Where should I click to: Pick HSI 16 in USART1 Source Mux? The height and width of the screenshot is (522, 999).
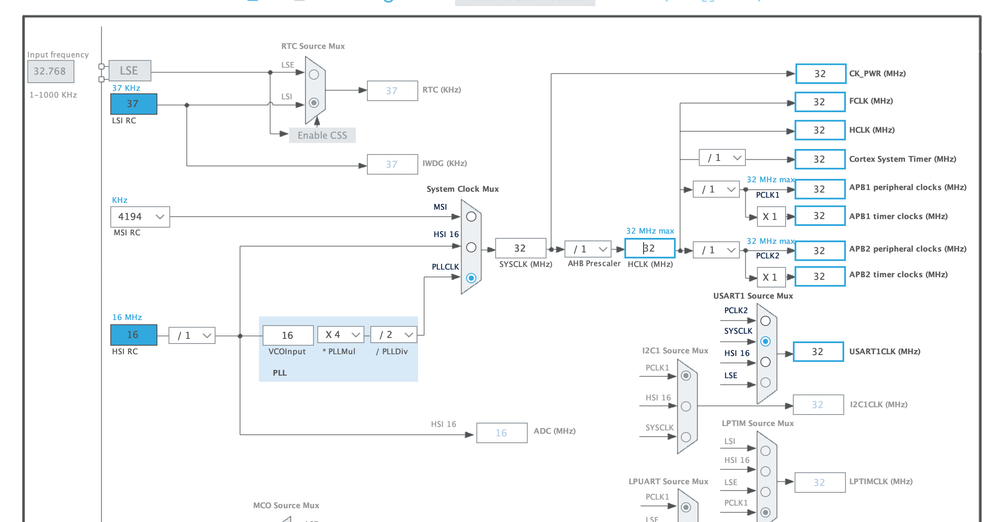[766, 362]
